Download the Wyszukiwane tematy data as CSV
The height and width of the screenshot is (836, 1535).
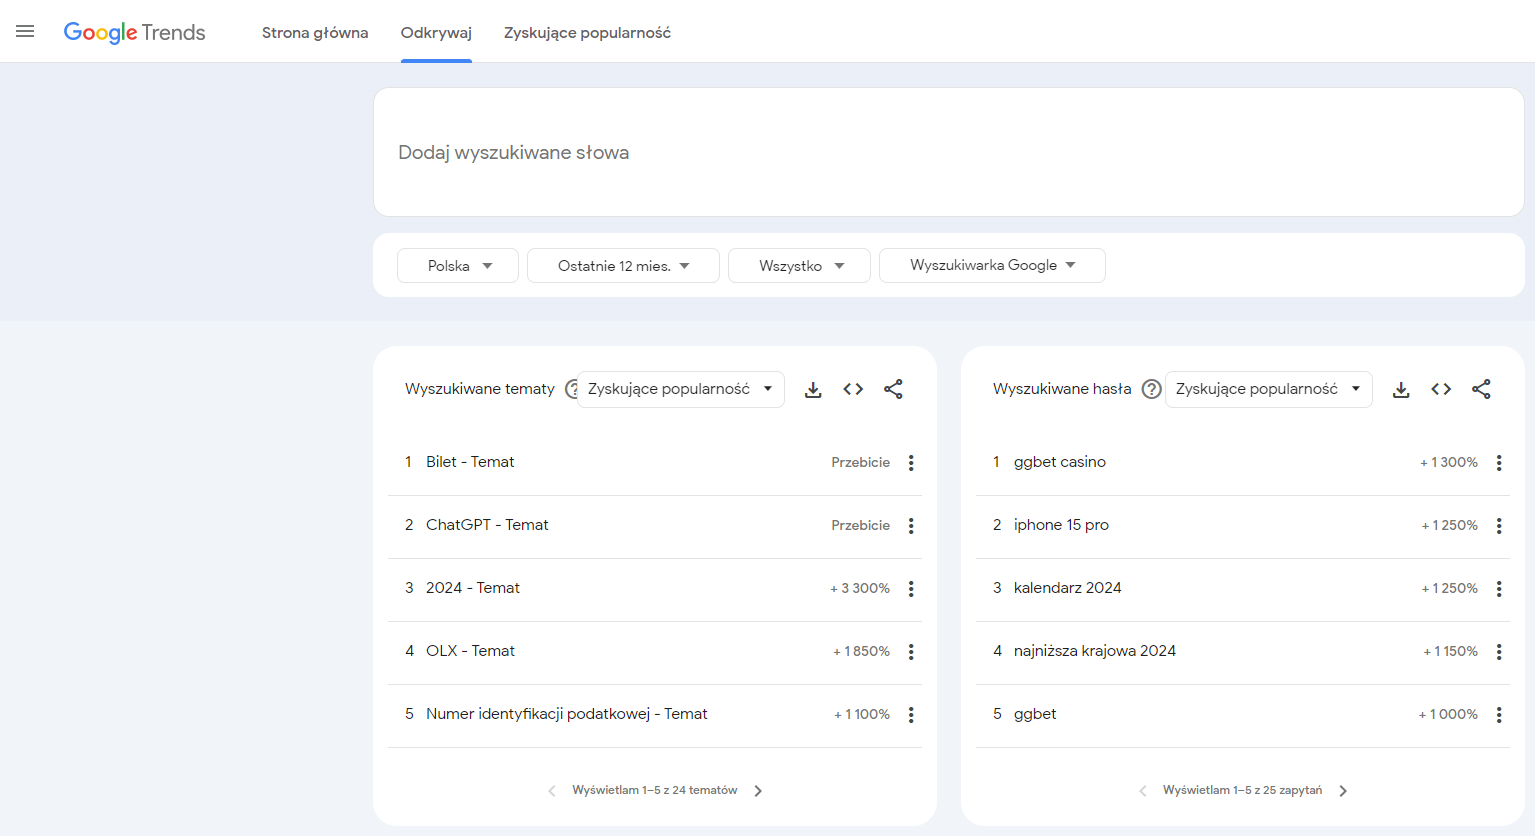pyautogui.click(x=813, y=389)
